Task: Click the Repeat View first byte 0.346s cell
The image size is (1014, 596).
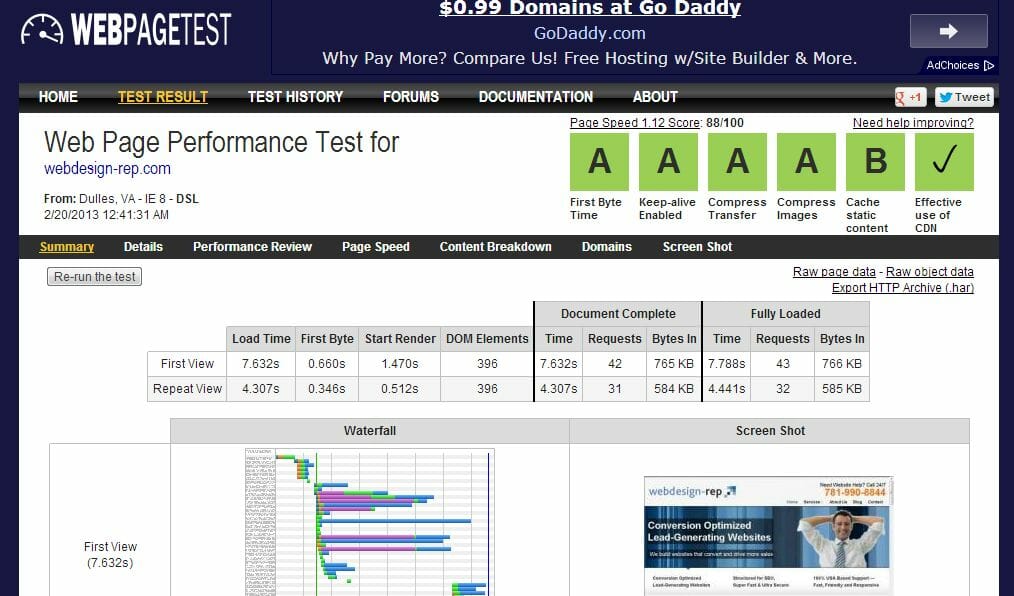Action: click(x=327, y=389)
